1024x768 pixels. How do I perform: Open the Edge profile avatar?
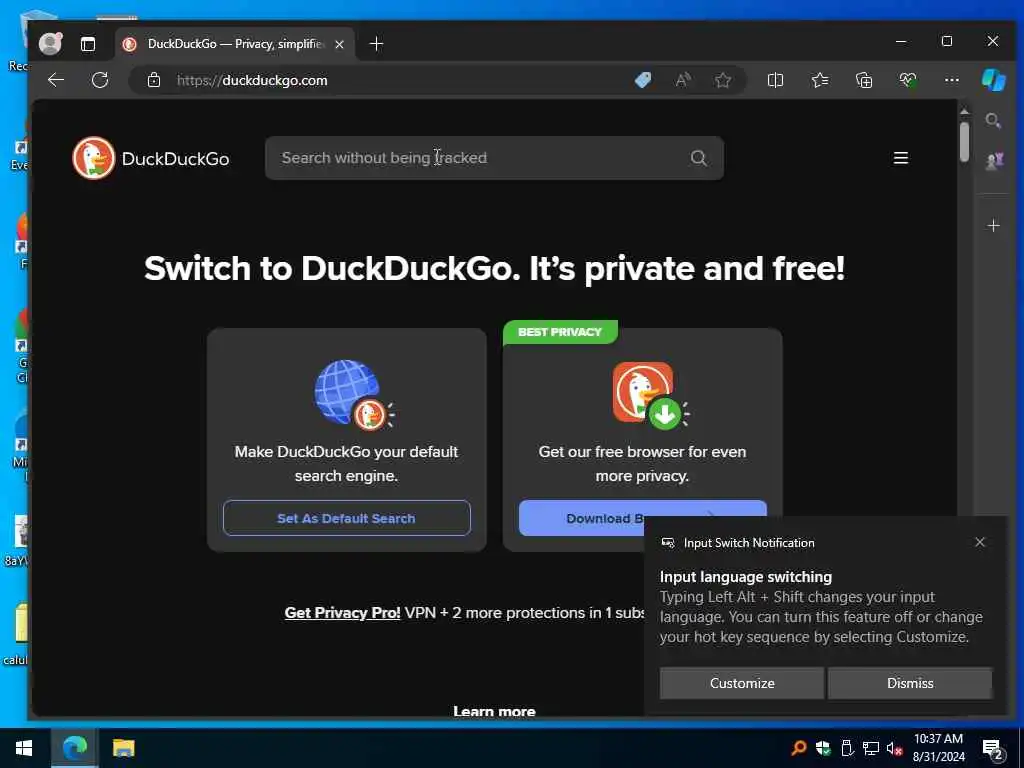(50, 44)
